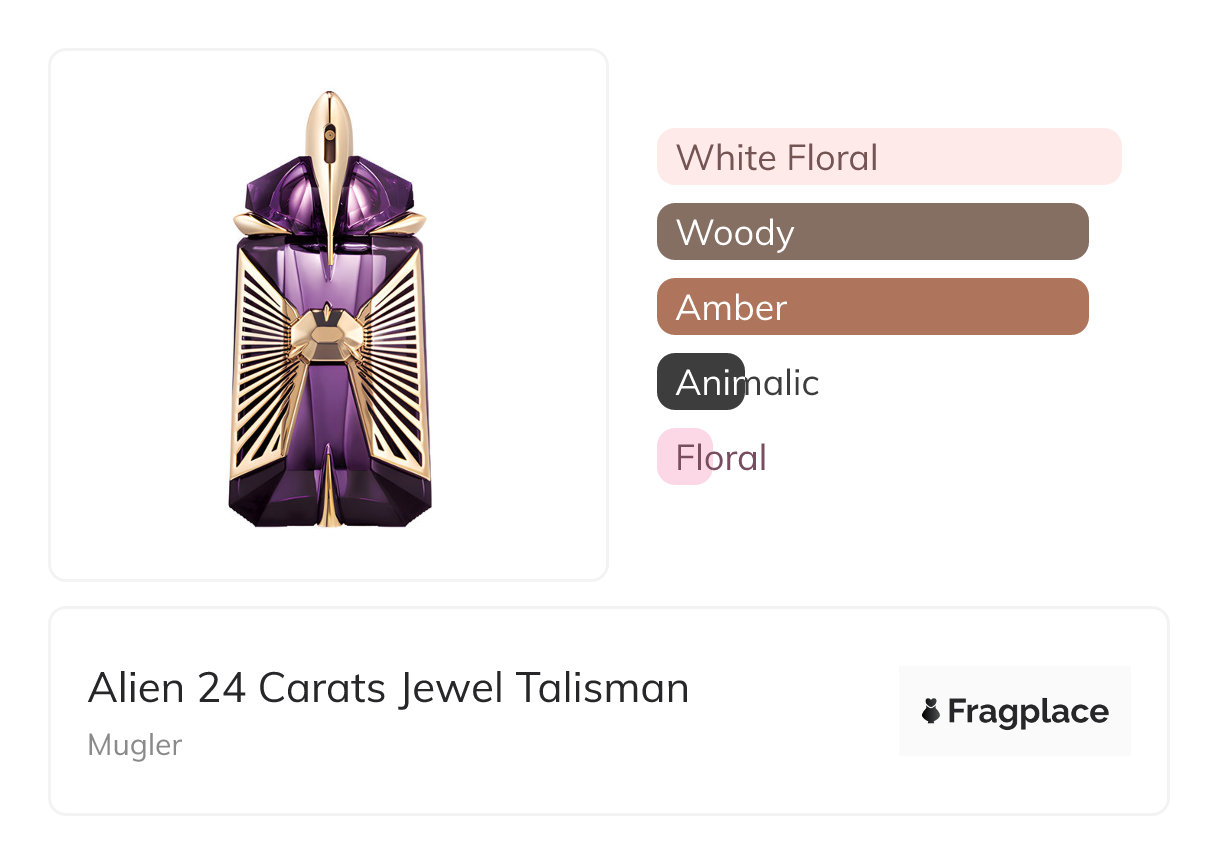
Task: Click the Fragplace bottle logo icon
Action: [x=931, y=711]
